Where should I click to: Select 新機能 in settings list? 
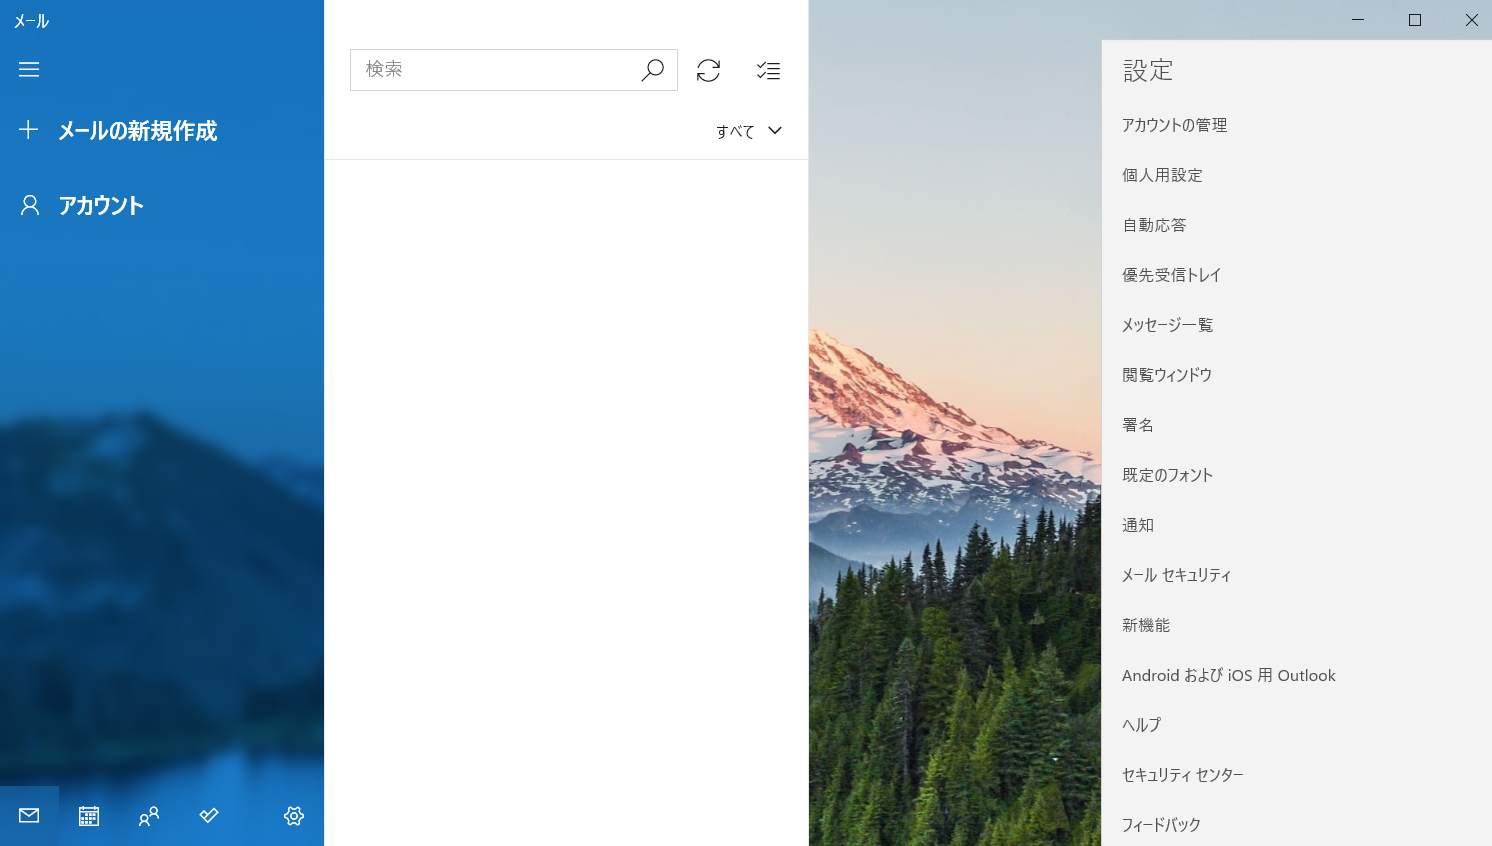click(x=1297, y=625)
